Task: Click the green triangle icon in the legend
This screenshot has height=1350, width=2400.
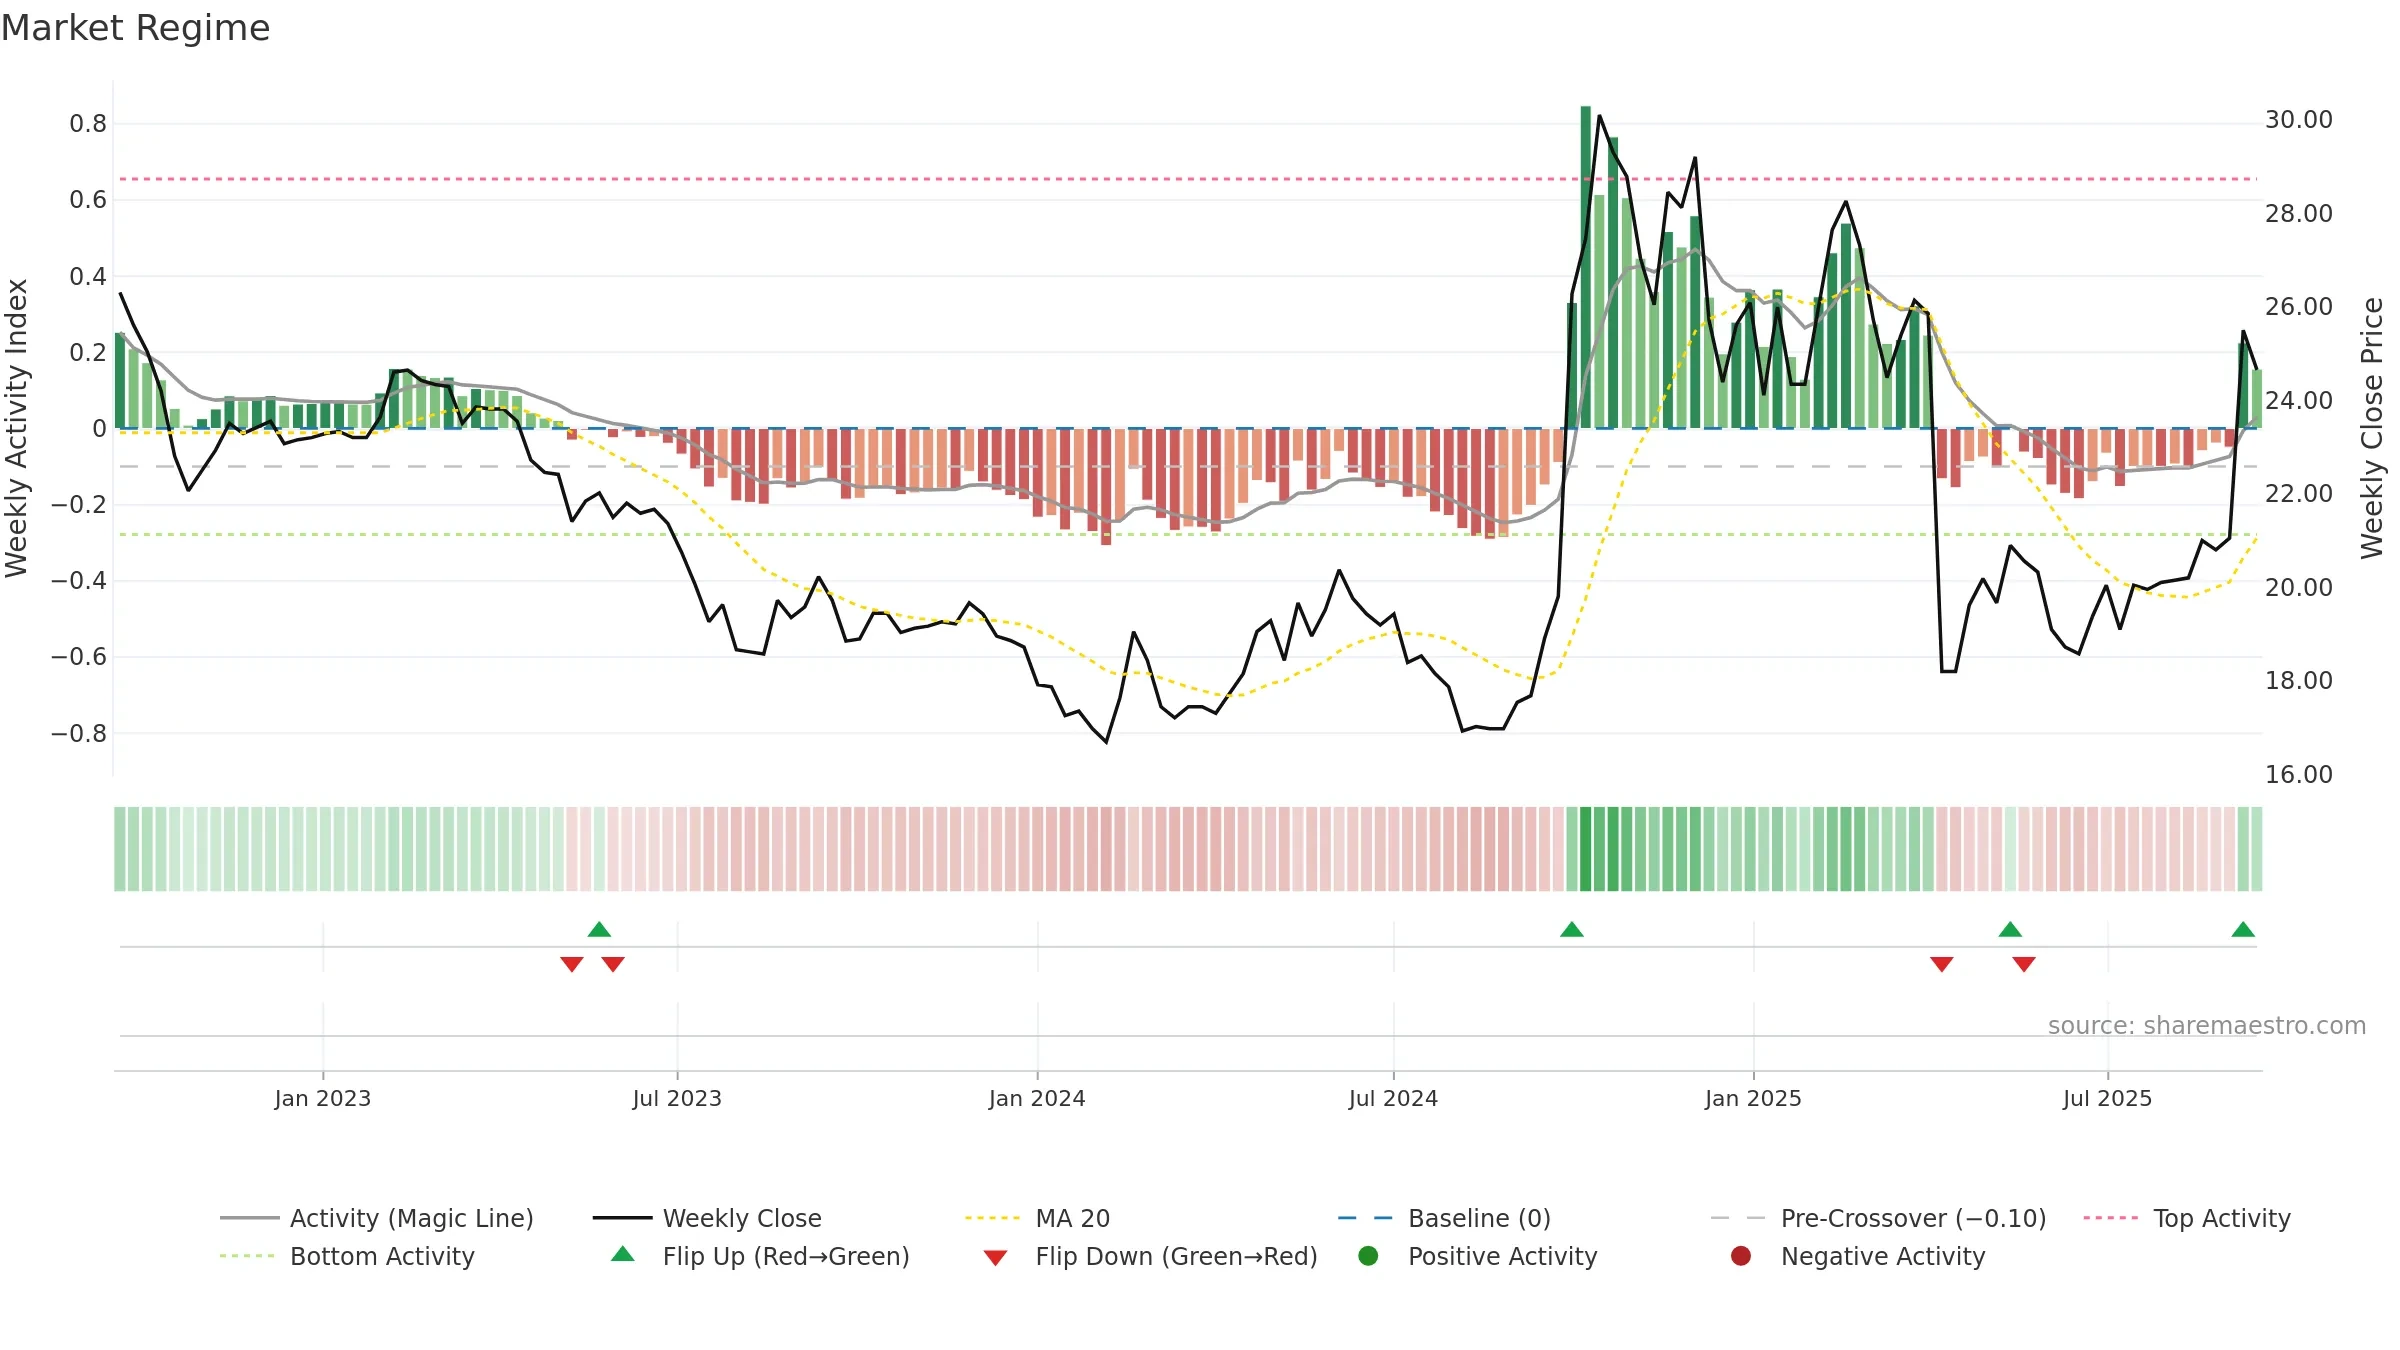Action: coord(623,1254)
